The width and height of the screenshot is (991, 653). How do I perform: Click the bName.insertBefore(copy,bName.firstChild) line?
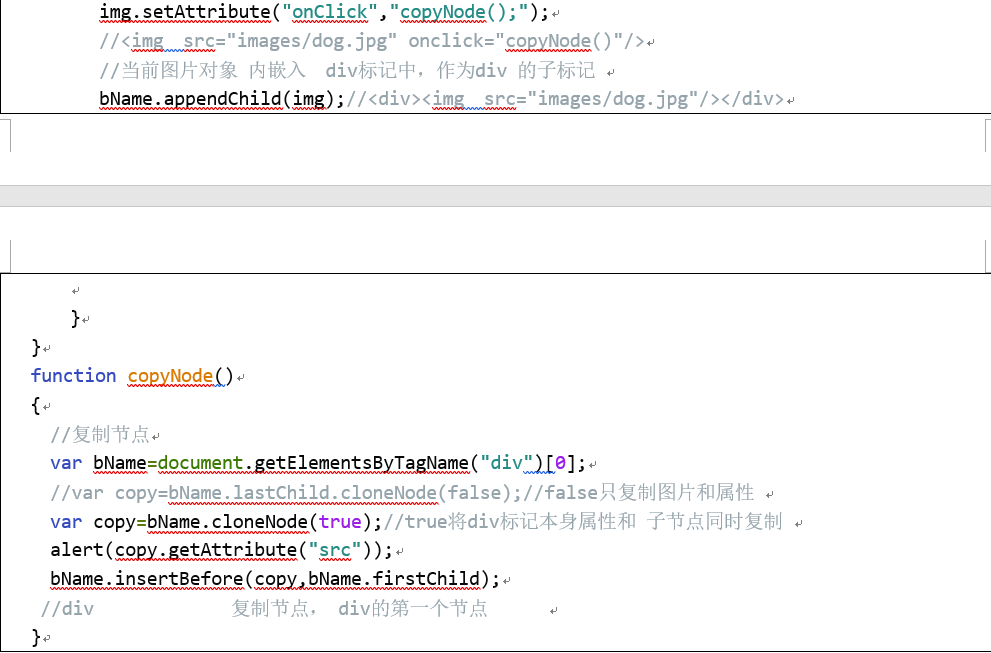275,579
